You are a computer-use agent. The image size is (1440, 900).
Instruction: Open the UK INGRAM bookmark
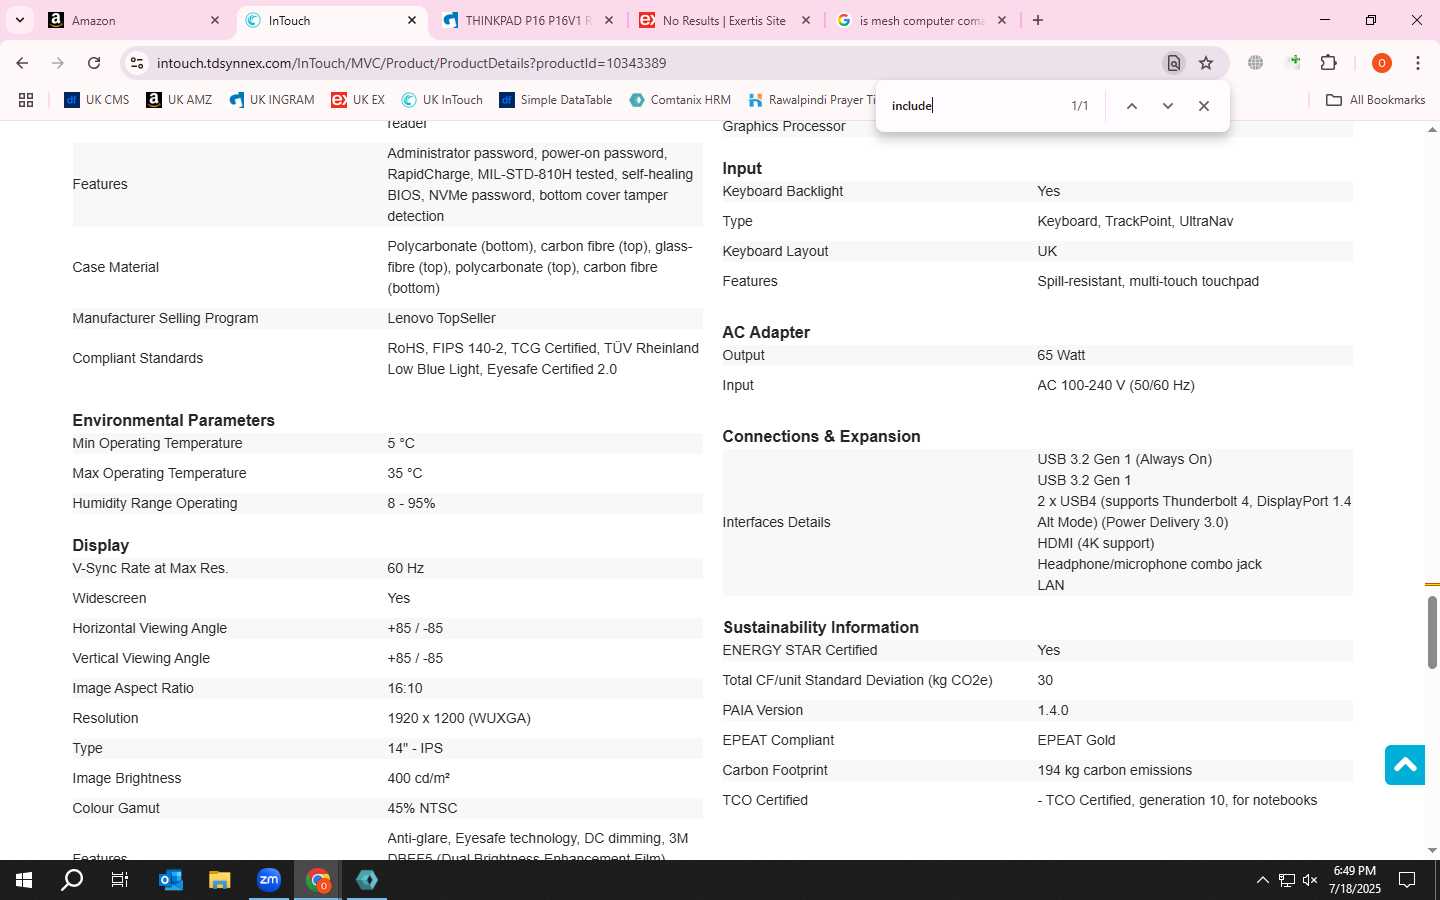pos(272,100)
